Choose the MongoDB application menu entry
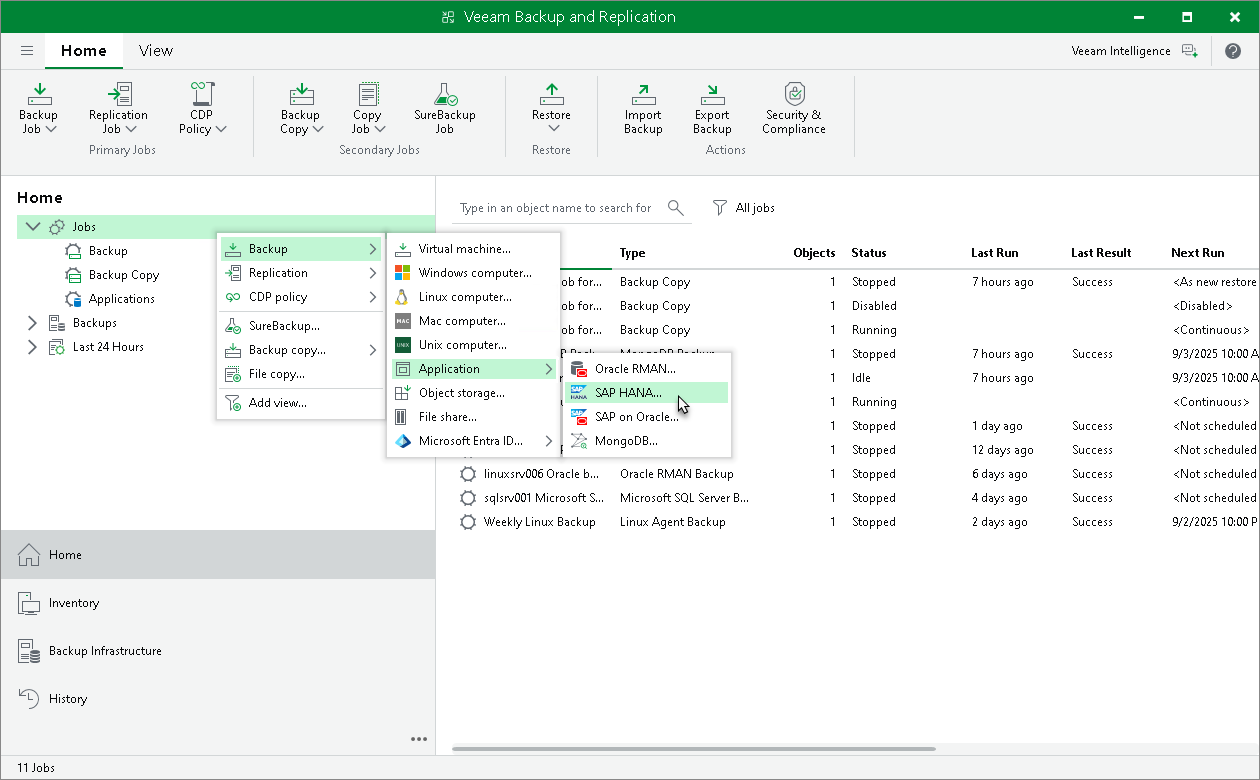This screenshot has height=780, width=1260. pos(647,441)
